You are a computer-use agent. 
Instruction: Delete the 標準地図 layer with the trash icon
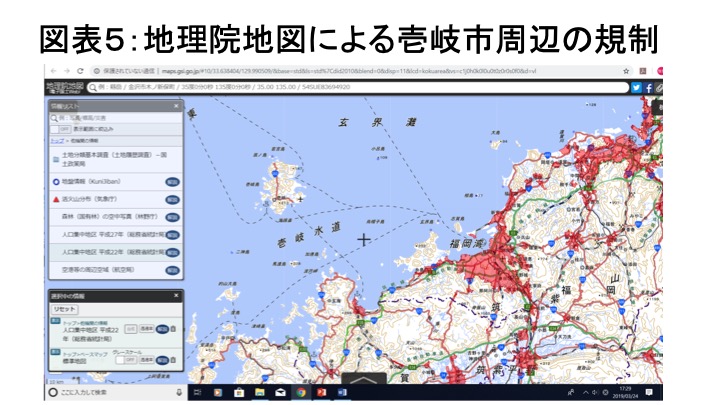click(x=174, y=360)
